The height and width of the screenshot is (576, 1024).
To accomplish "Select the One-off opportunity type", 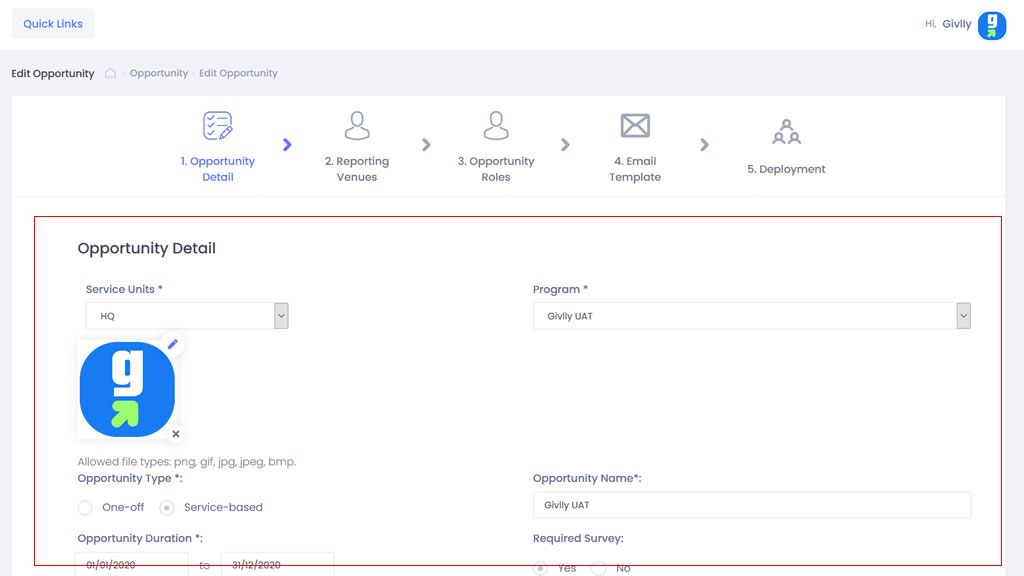I will tap(86, 508).
